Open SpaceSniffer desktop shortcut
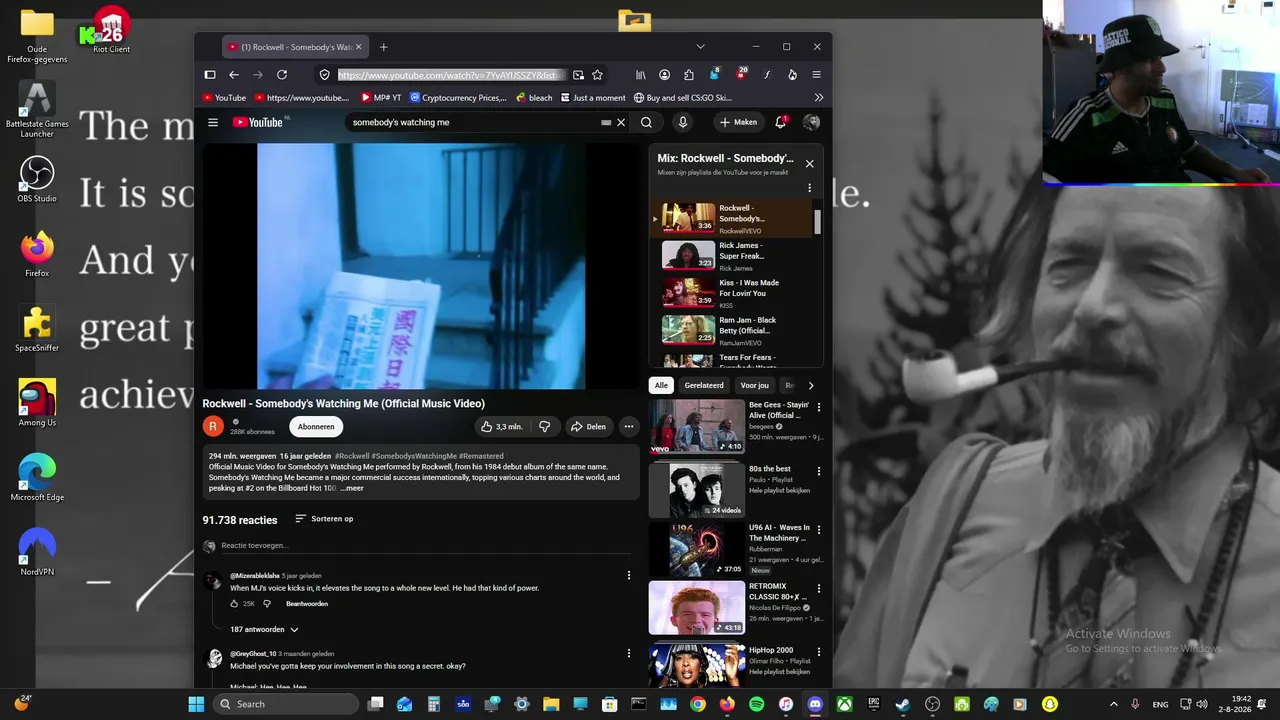1280x720 pixels. 37,328
